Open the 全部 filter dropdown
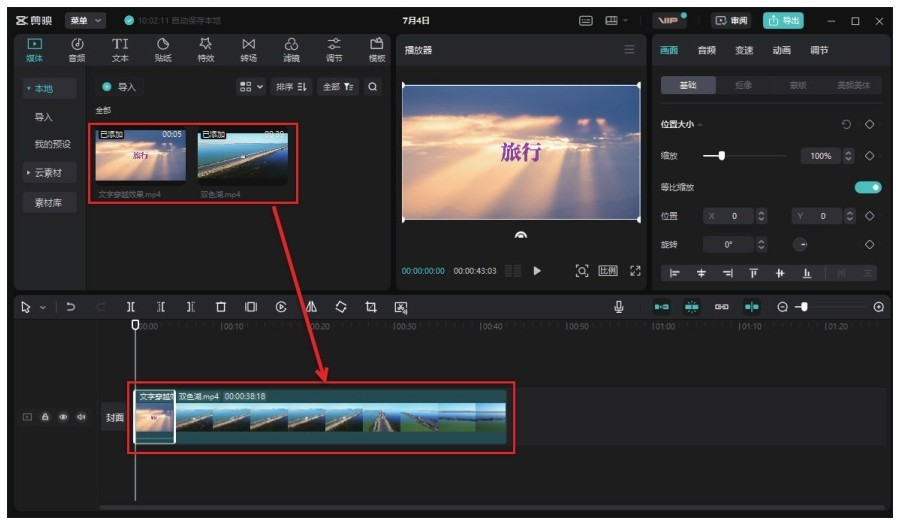The width and height of the screenshot is (899, 524). point(338,87)
